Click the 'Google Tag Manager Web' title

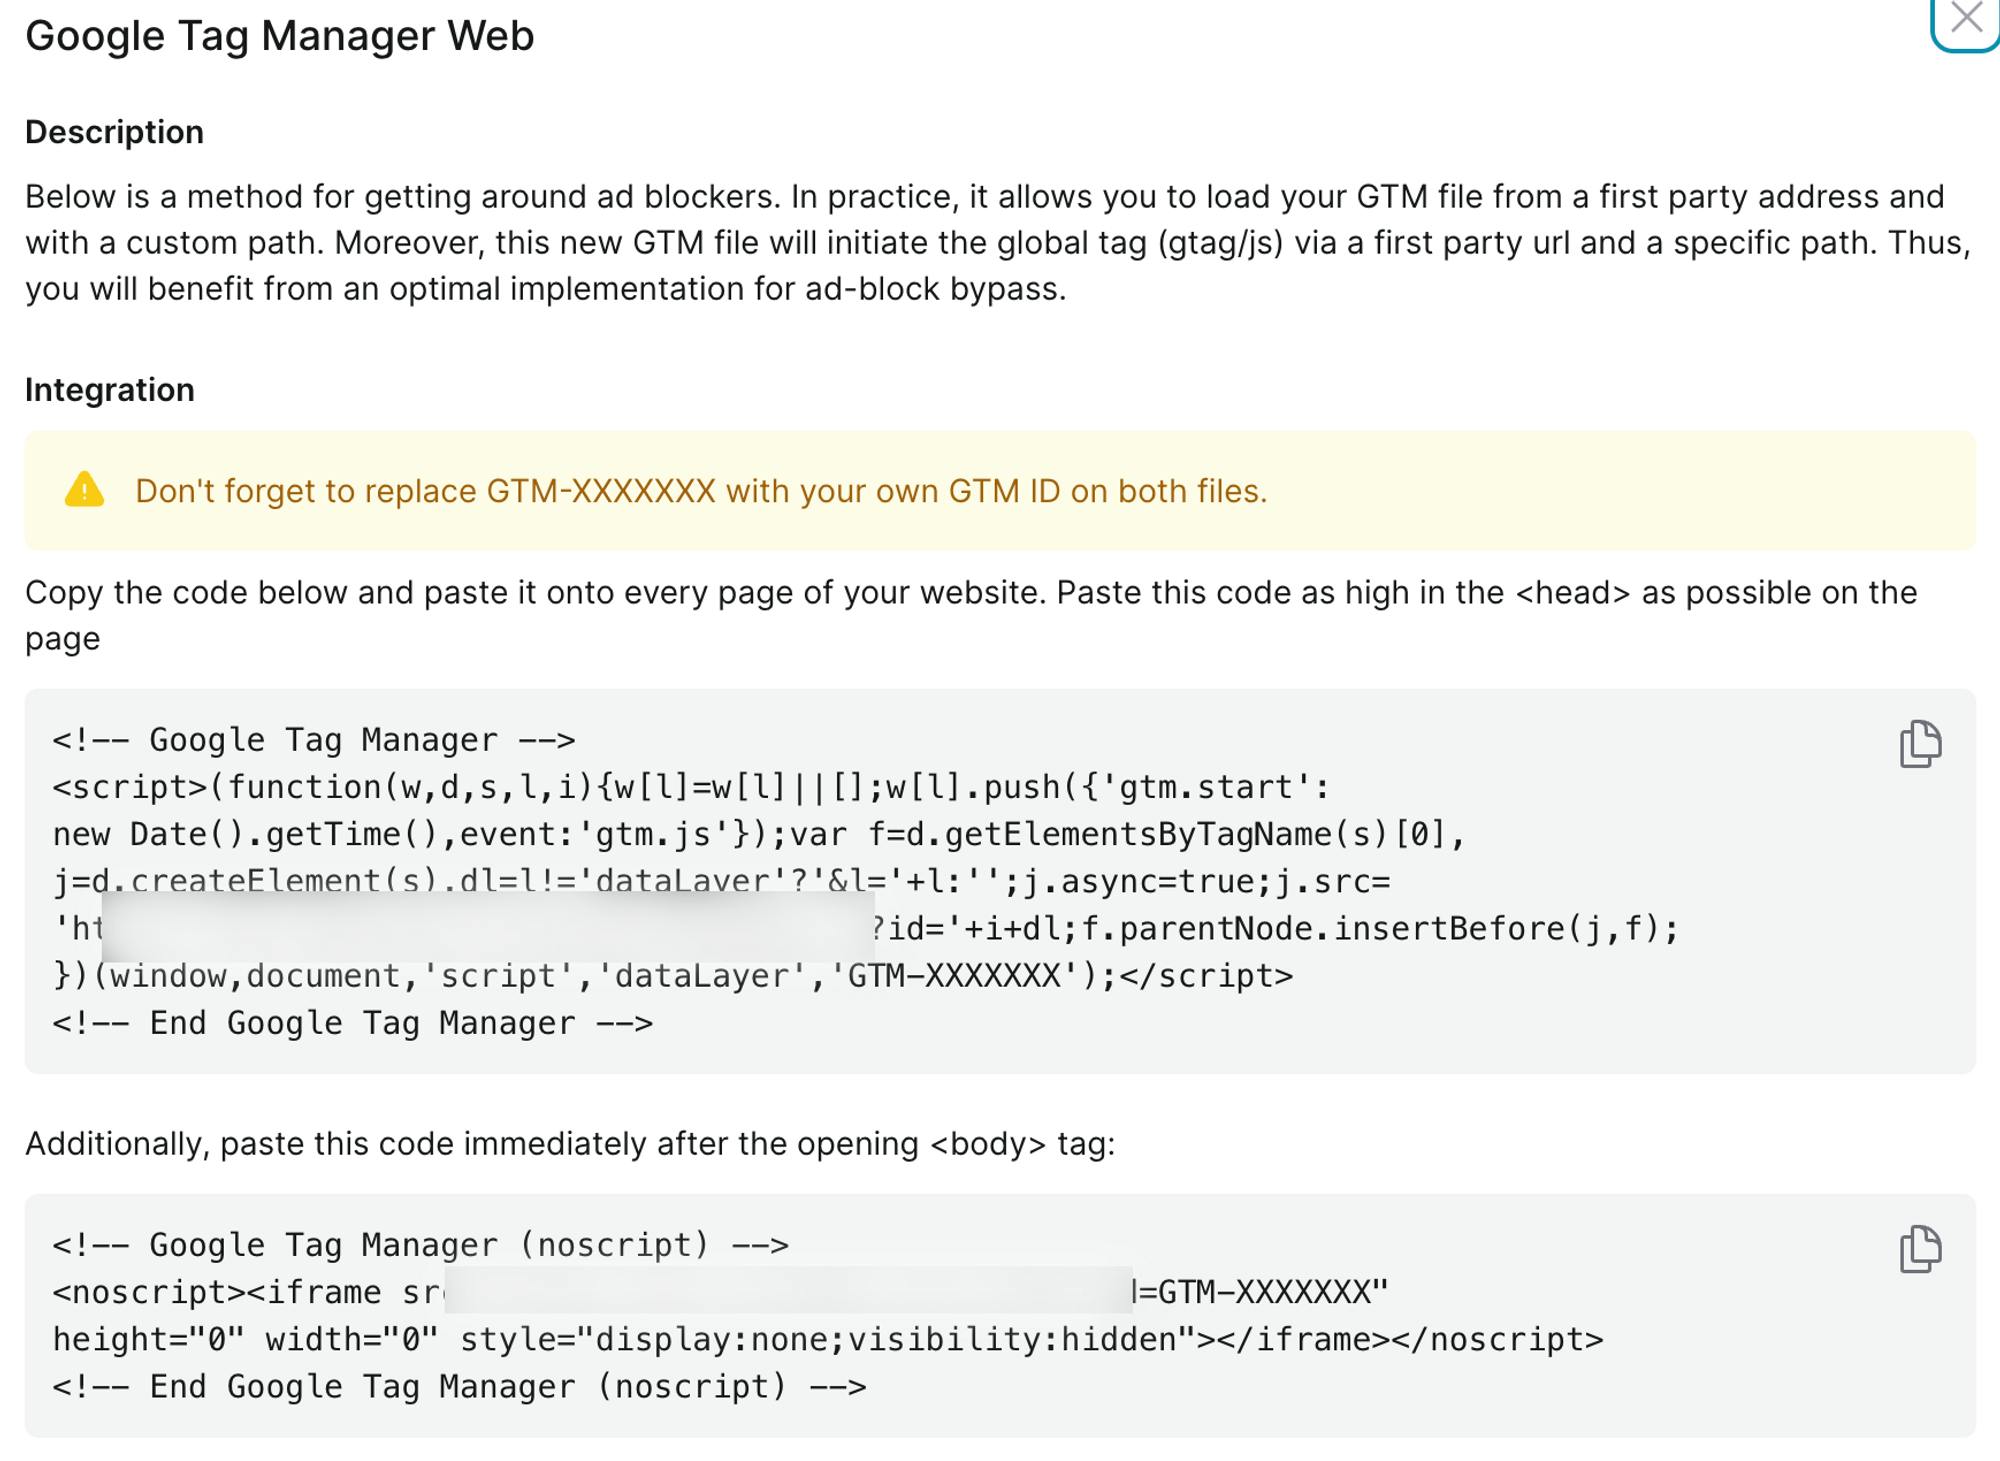pyautogui.click(x=280, y=36)
